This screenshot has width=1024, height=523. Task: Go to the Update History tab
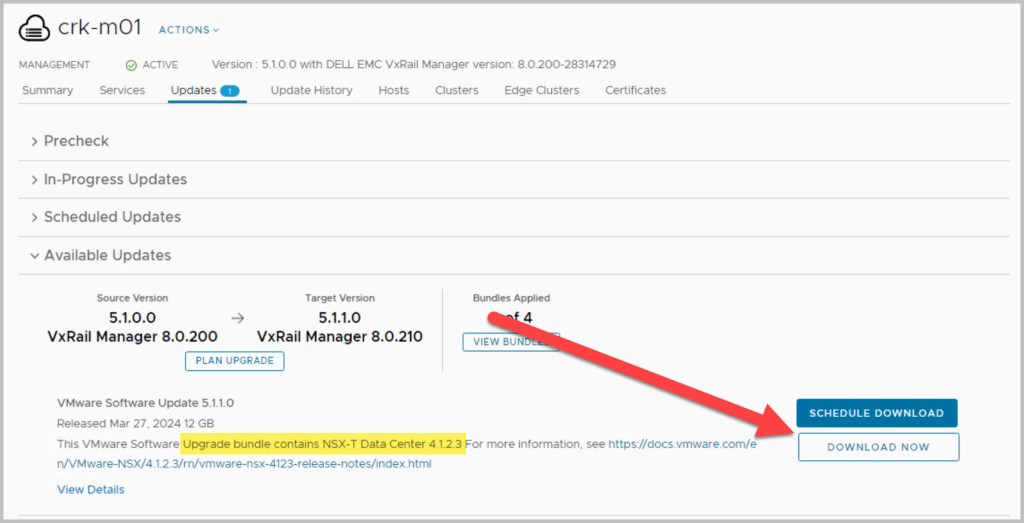click(311, 90)
